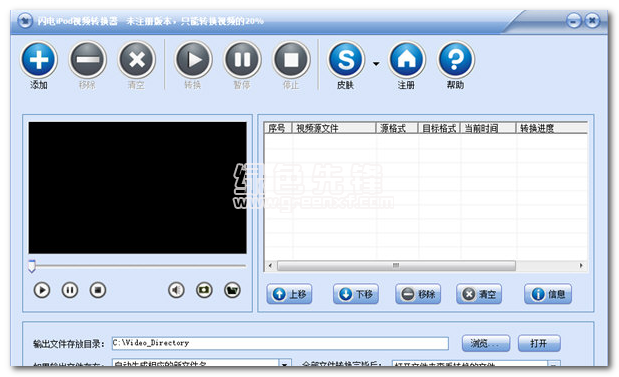Mute audio with the speaker icon
The height and width of the screenshot is (377, 619).
176,290
